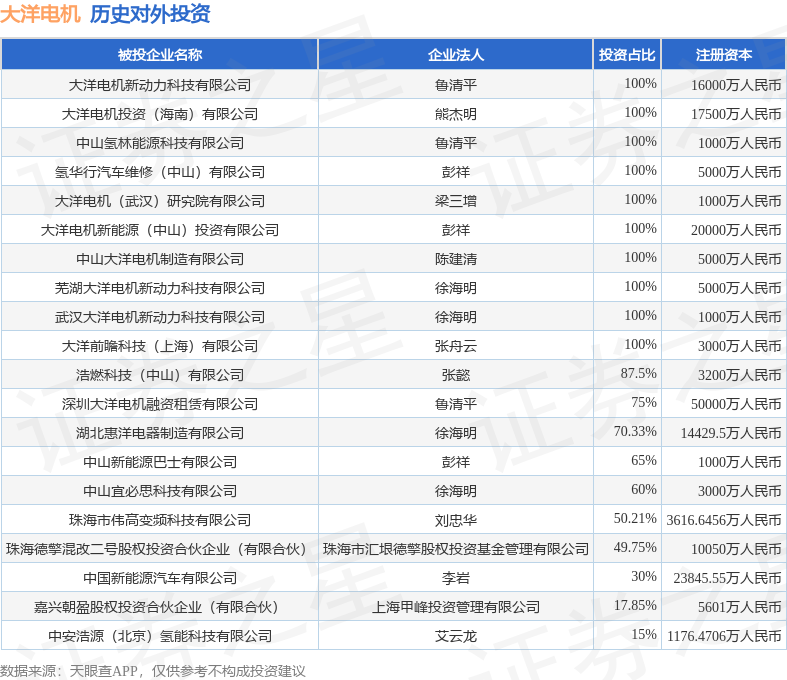787x680 pixels.
Task: Click 16000万人民币 registered capital
Action: pyautogui.click(x=736, y=85)
